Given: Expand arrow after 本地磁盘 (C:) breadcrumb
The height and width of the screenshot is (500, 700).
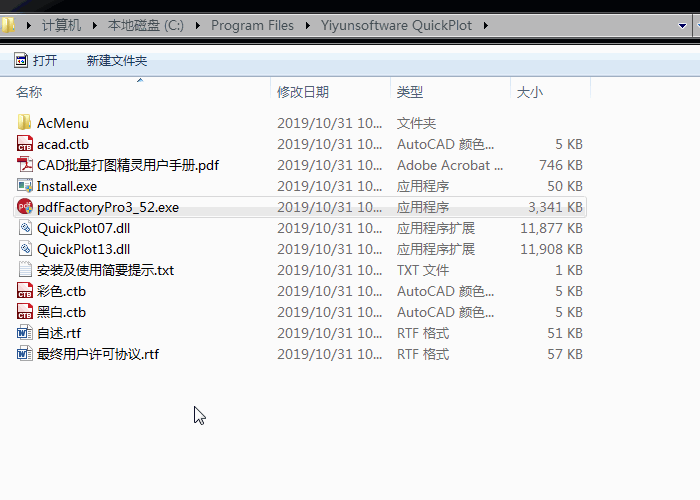Looking at the screenshot, I should (198, 25).
